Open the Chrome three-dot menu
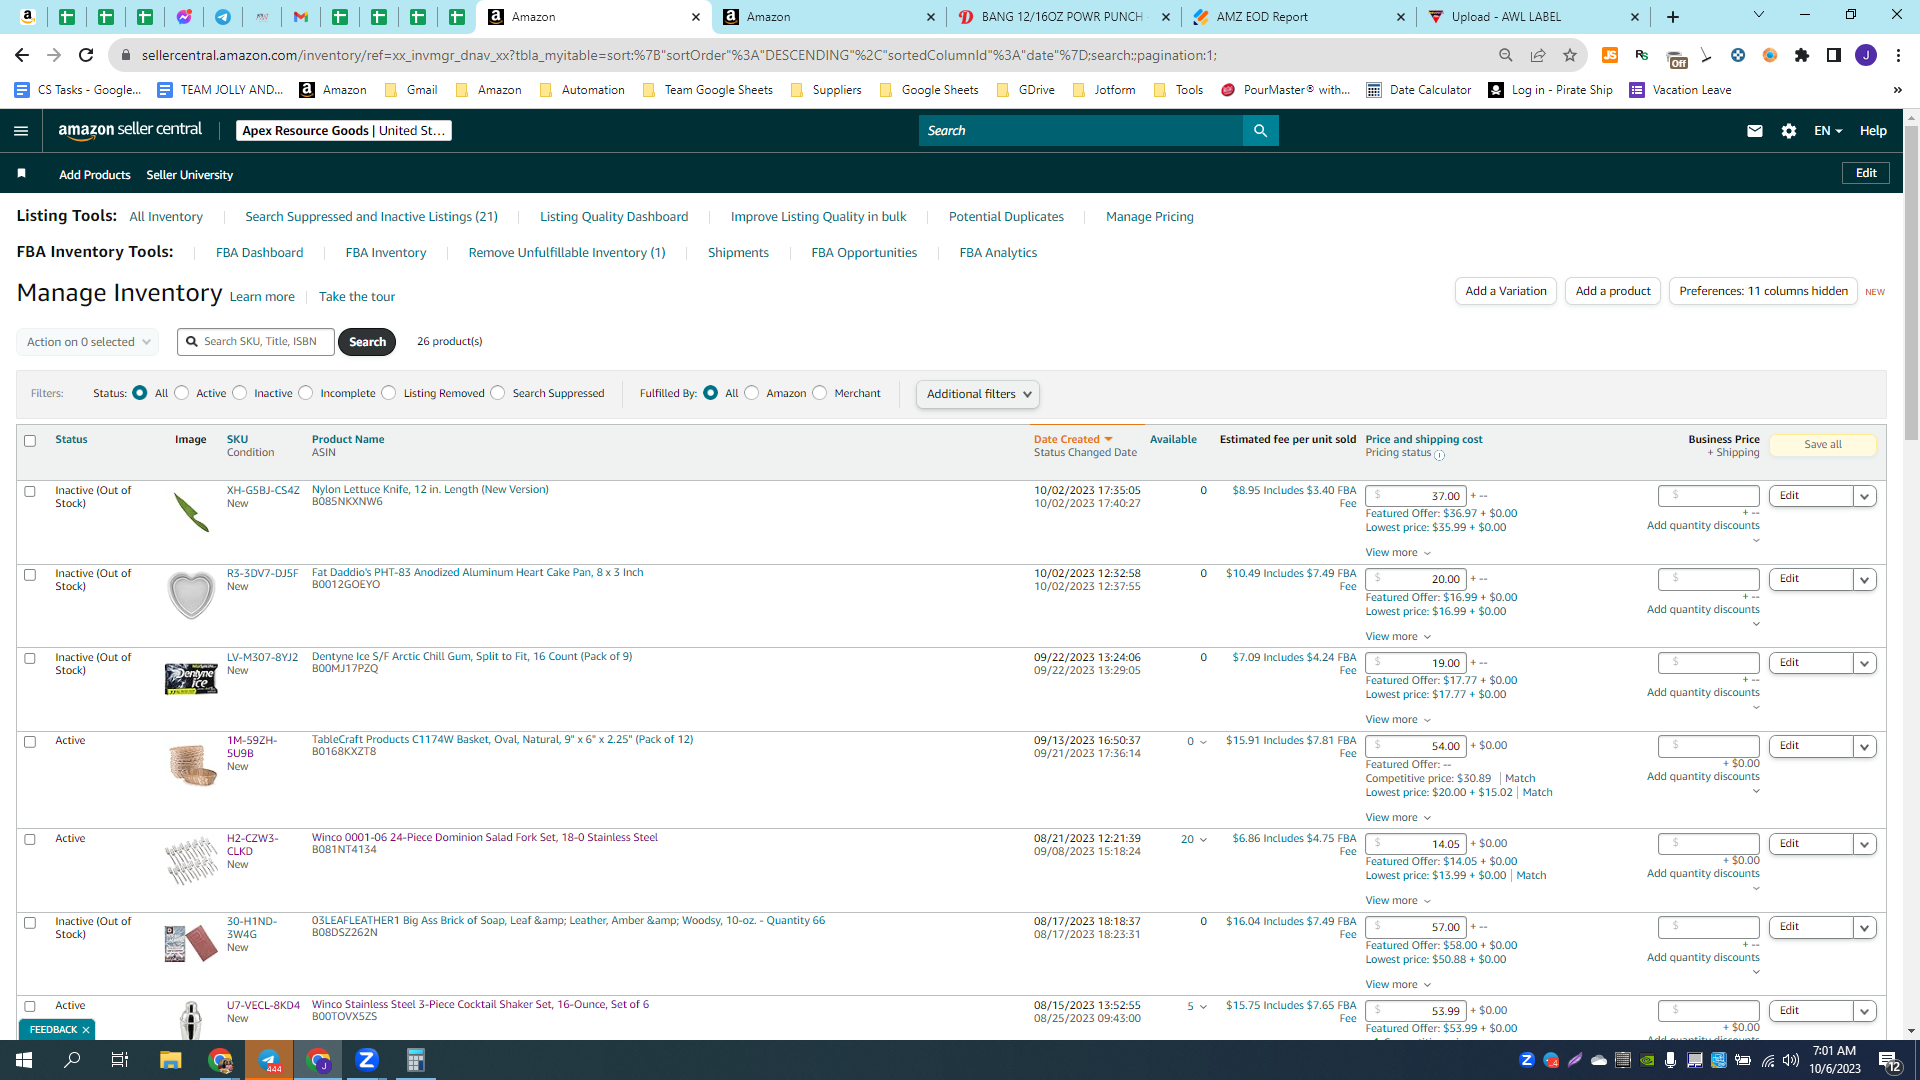1920x1080 pixels. point(1898,55)
